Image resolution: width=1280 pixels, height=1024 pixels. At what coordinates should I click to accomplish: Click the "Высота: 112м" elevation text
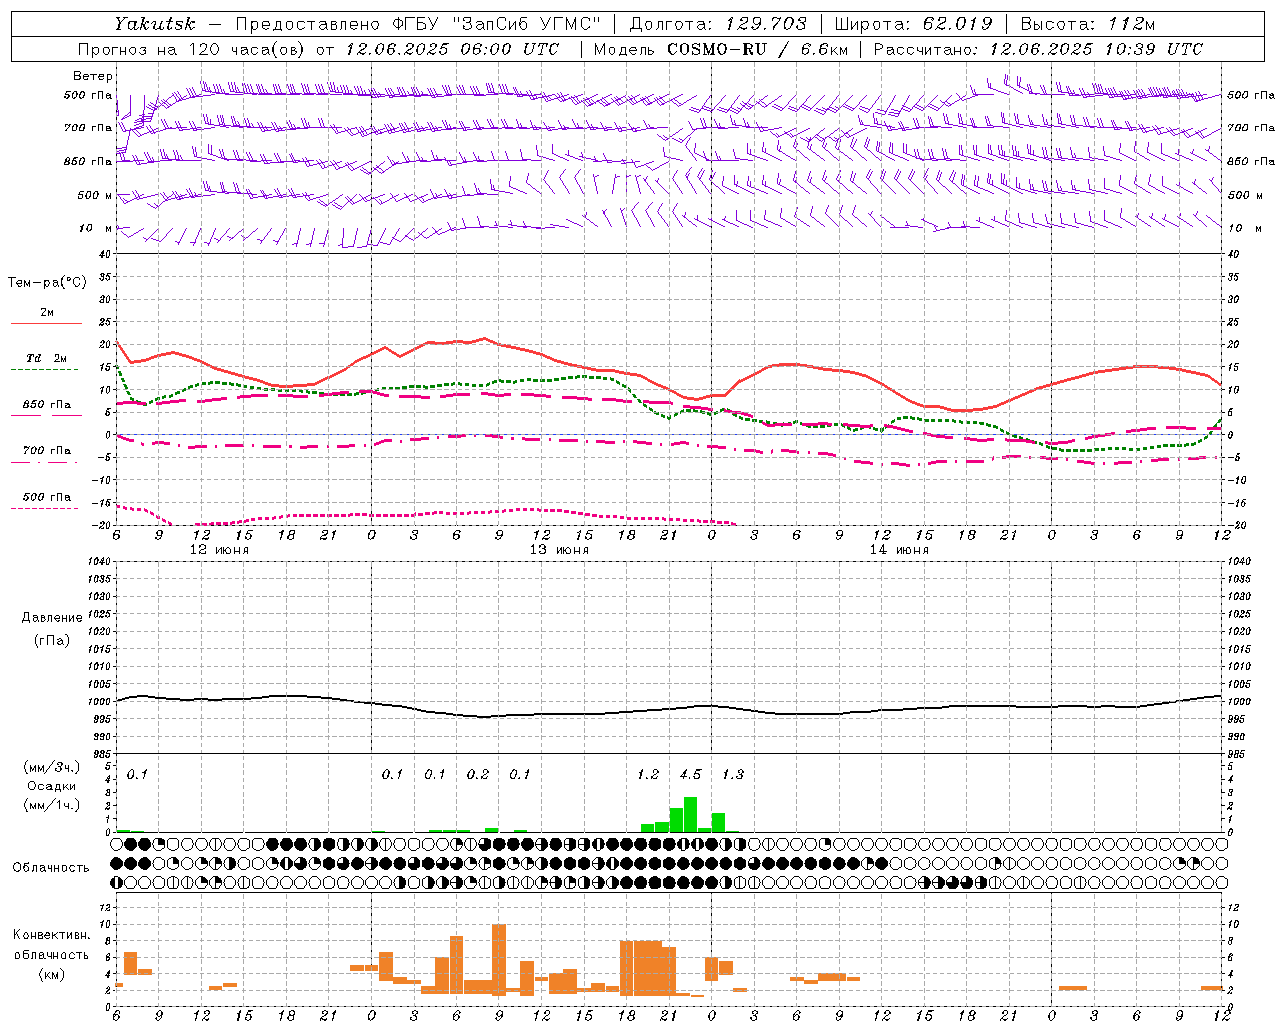point(1089,23)
